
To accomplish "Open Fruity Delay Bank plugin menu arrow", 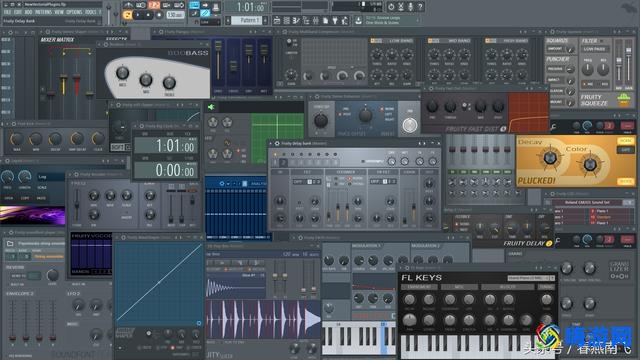I will click(x=271, y=143).
